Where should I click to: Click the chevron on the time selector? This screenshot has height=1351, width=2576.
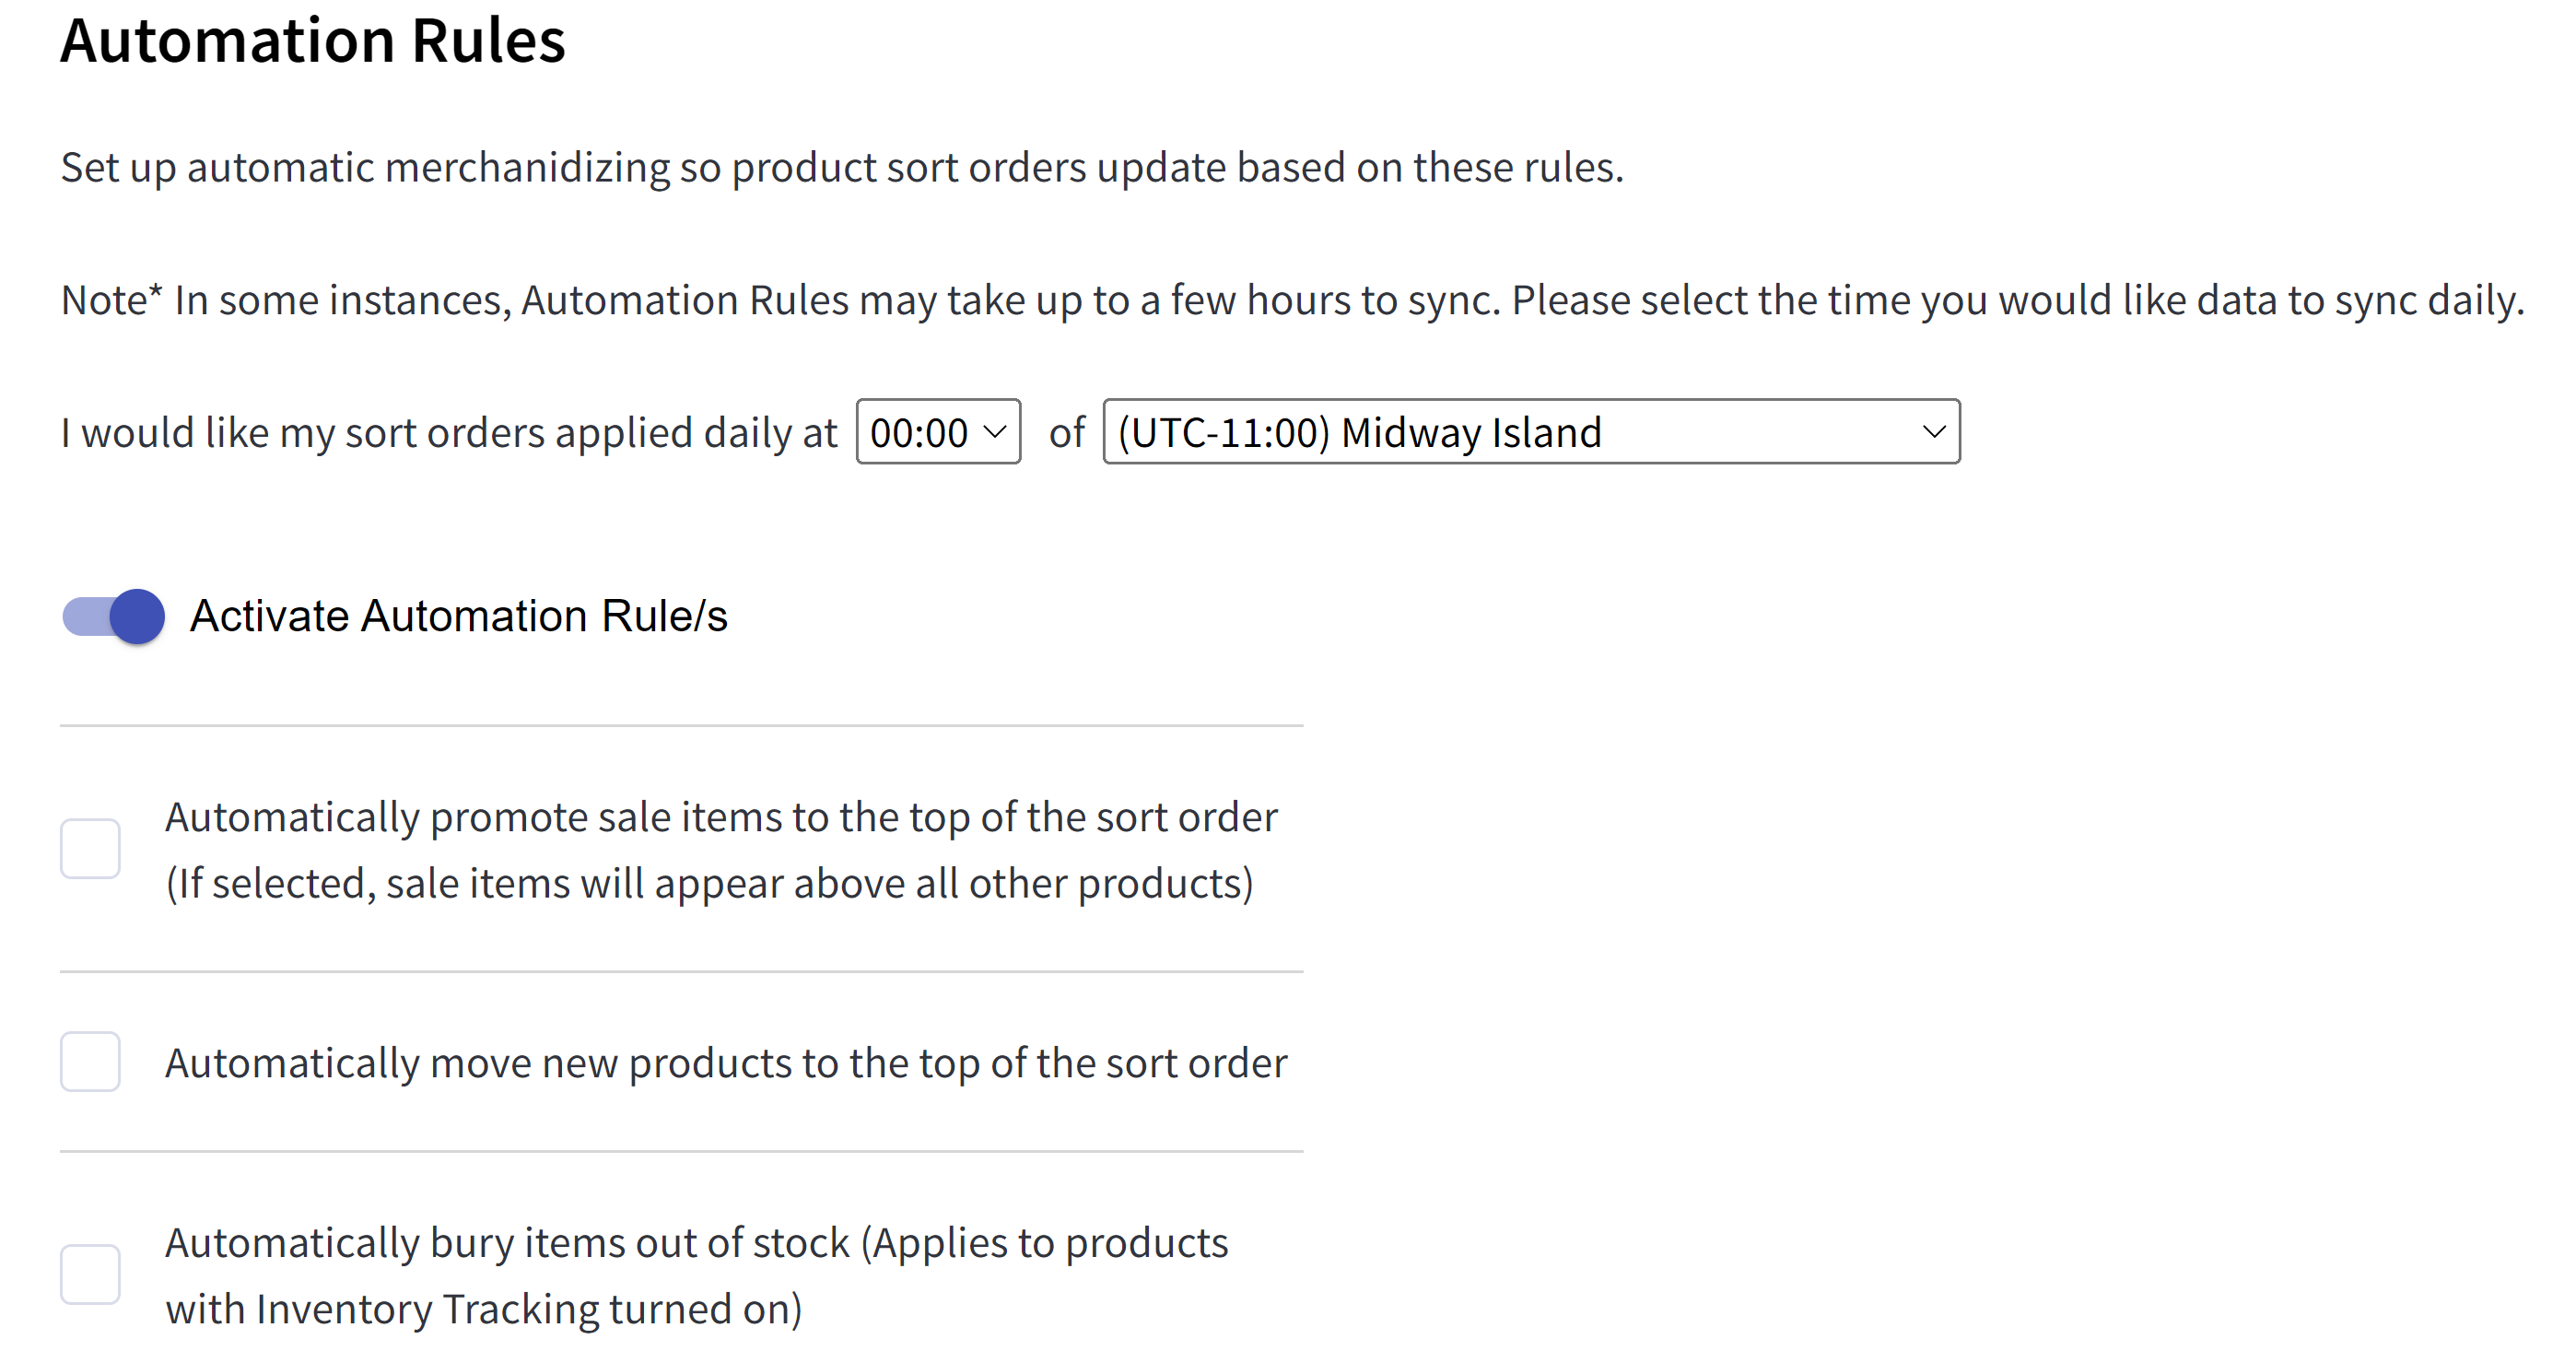point(994,431)
